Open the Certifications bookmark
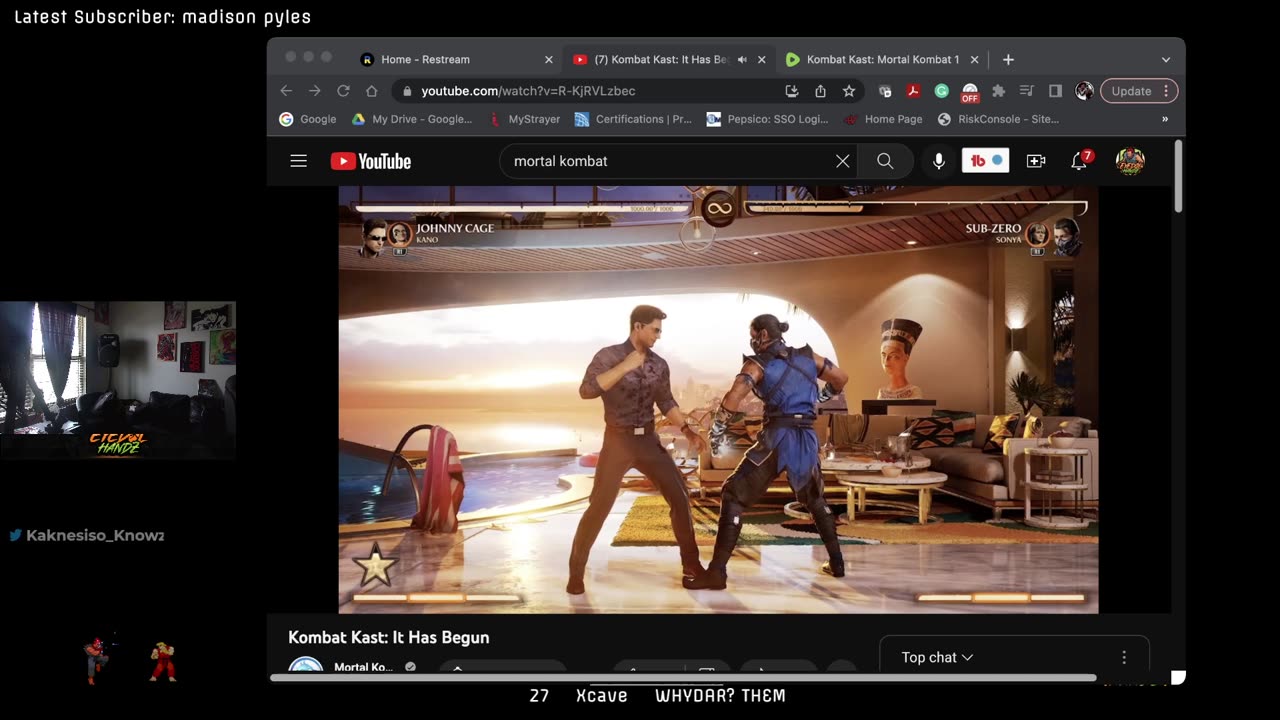The height and width of the screenshot is (720, 1280). [x=633, y=119]
